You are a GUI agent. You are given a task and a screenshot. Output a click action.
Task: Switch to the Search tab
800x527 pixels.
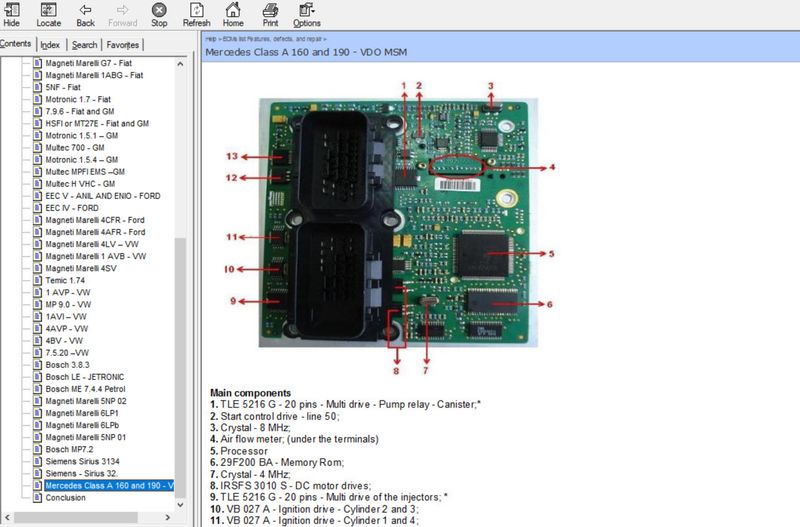[85, 45]
